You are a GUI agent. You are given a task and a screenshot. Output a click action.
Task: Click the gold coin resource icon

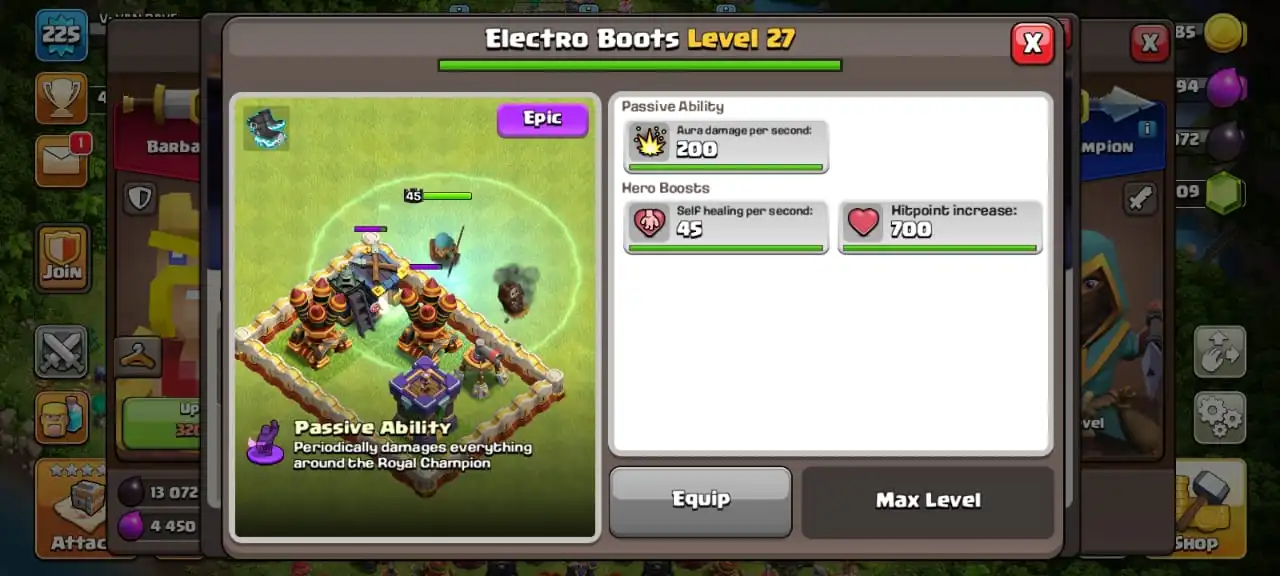coord(1223,33)
